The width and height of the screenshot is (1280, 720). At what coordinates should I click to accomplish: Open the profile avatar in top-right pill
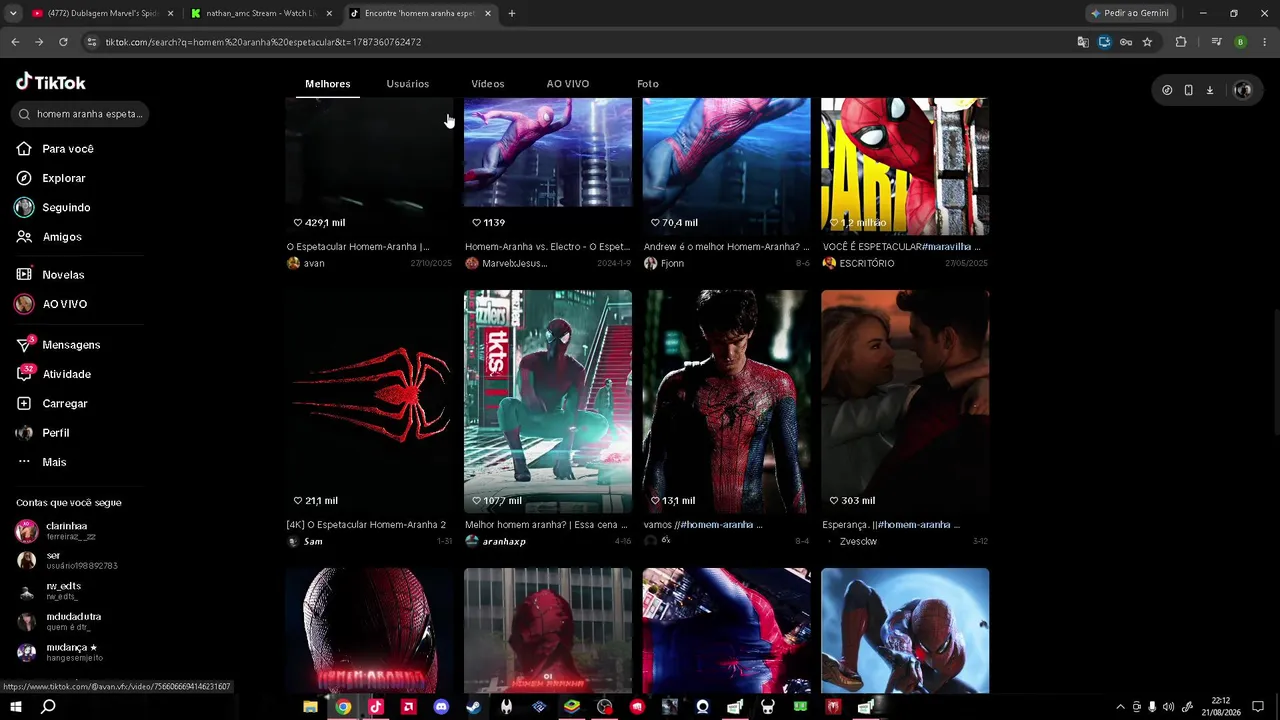1242,90
